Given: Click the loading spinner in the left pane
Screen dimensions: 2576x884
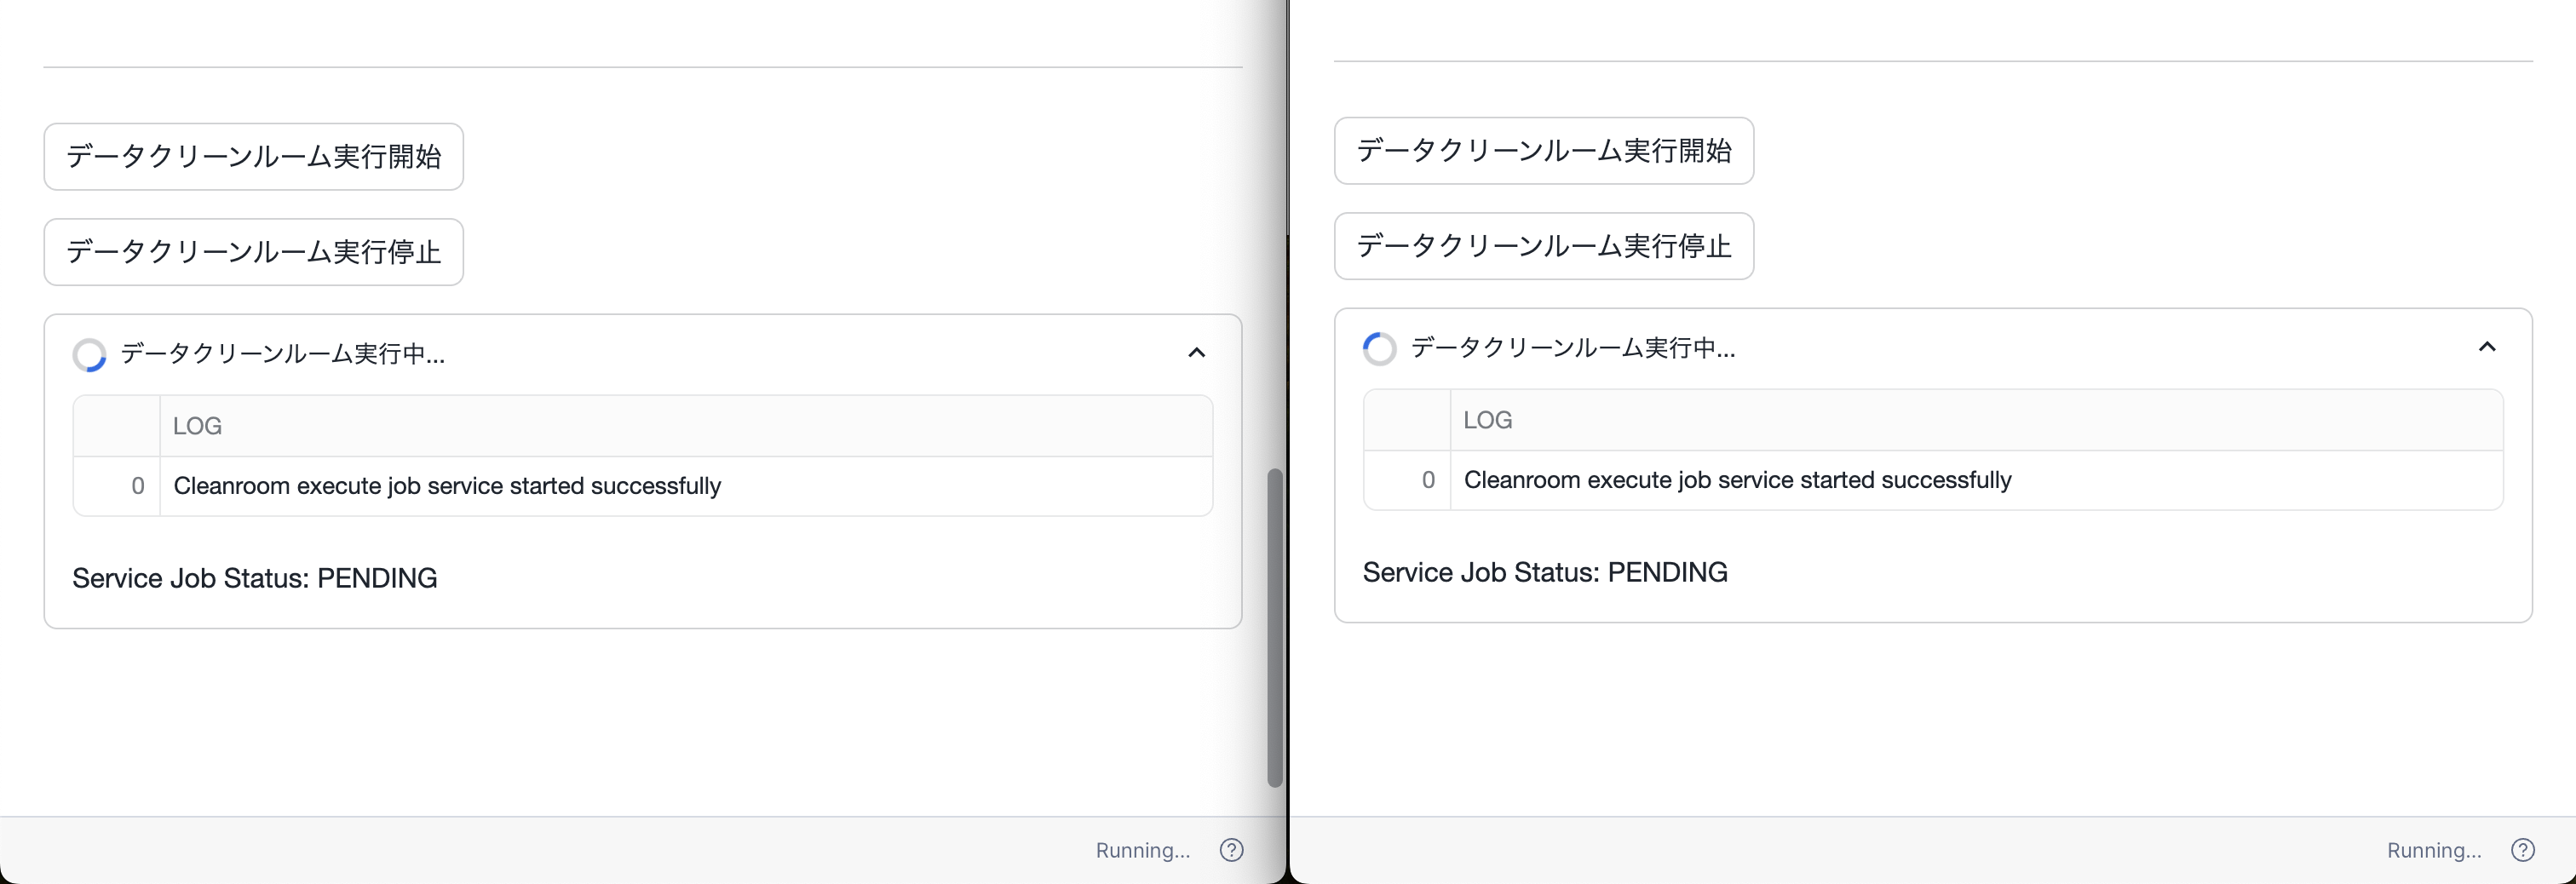Looking at the screenshot, I should click(x=89, y=355).
